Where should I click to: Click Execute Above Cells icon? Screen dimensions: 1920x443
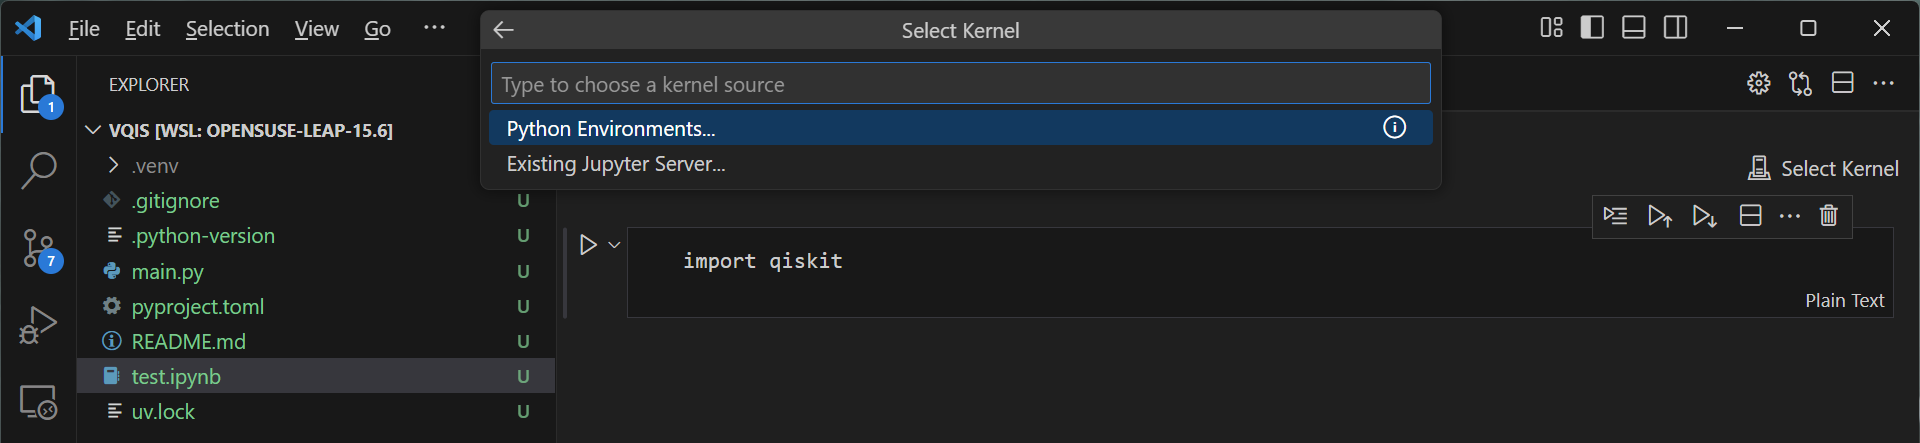(1659, 215)
